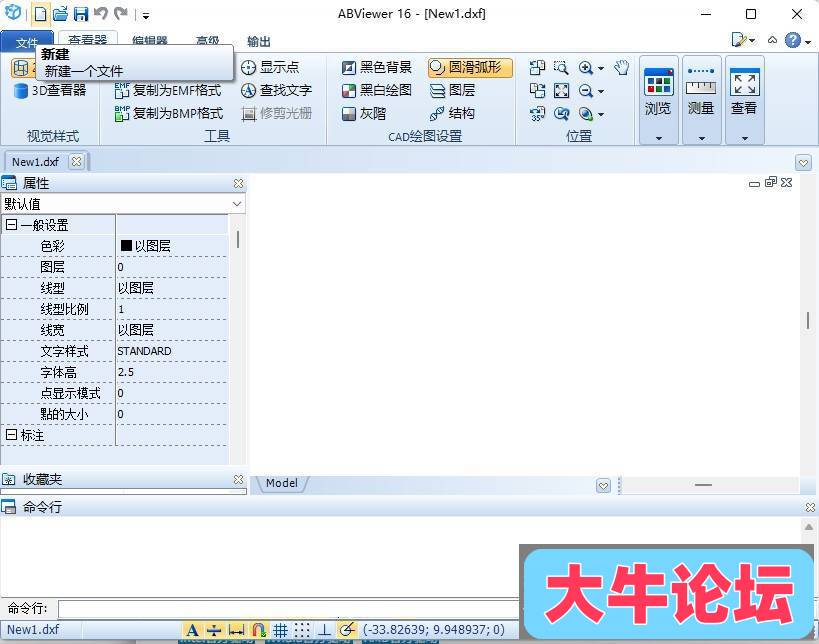The image size is (819, 644).
Task: Open the zoom out dropdown arrow
Action: pos(601,91)
